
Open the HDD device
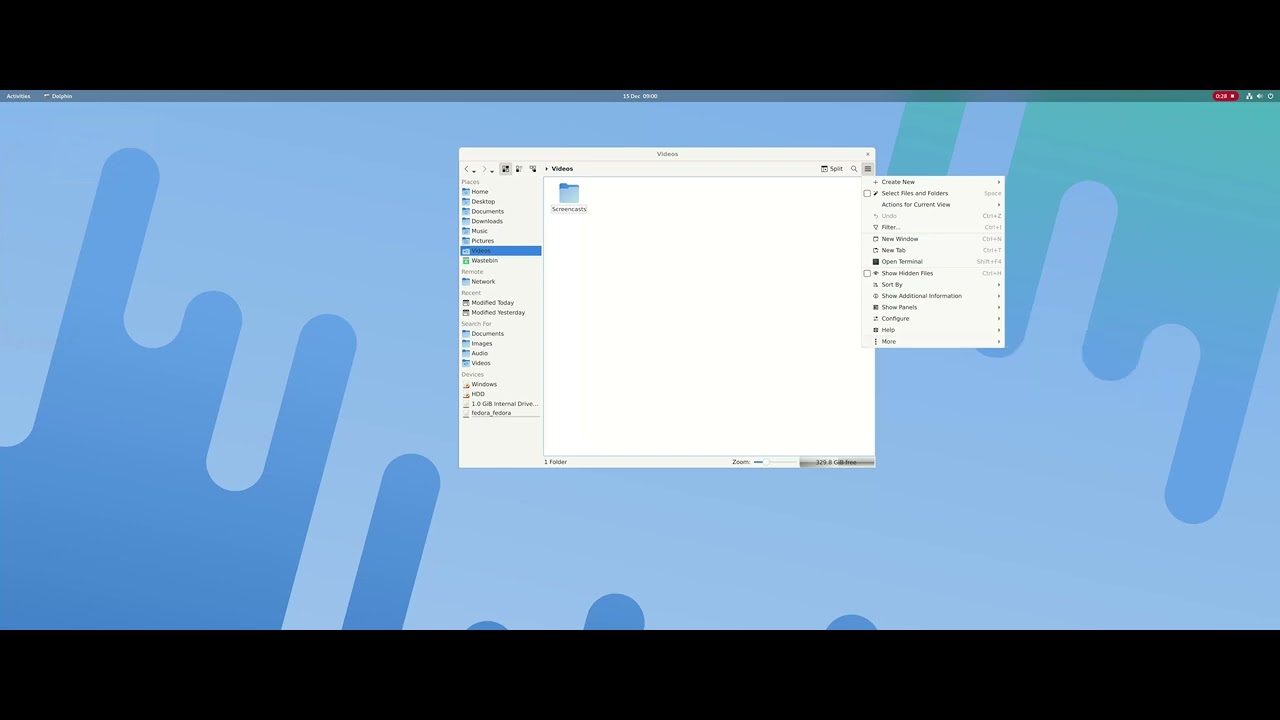(x=501, y=394)
